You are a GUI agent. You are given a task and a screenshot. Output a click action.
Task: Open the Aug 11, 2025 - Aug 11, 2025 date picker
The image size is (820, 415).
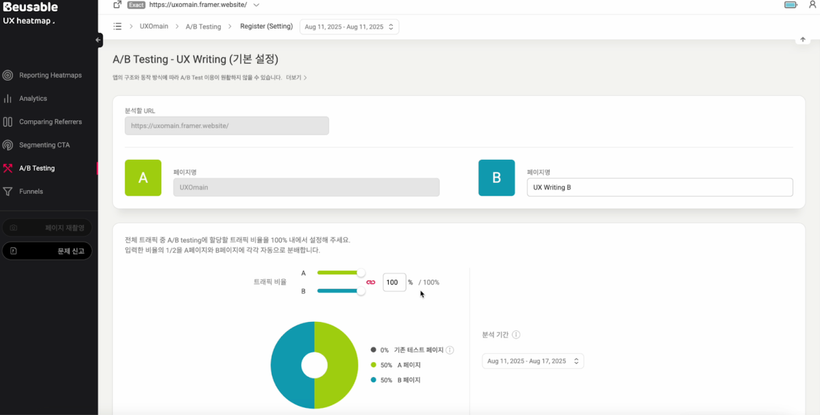coord(349,27)
